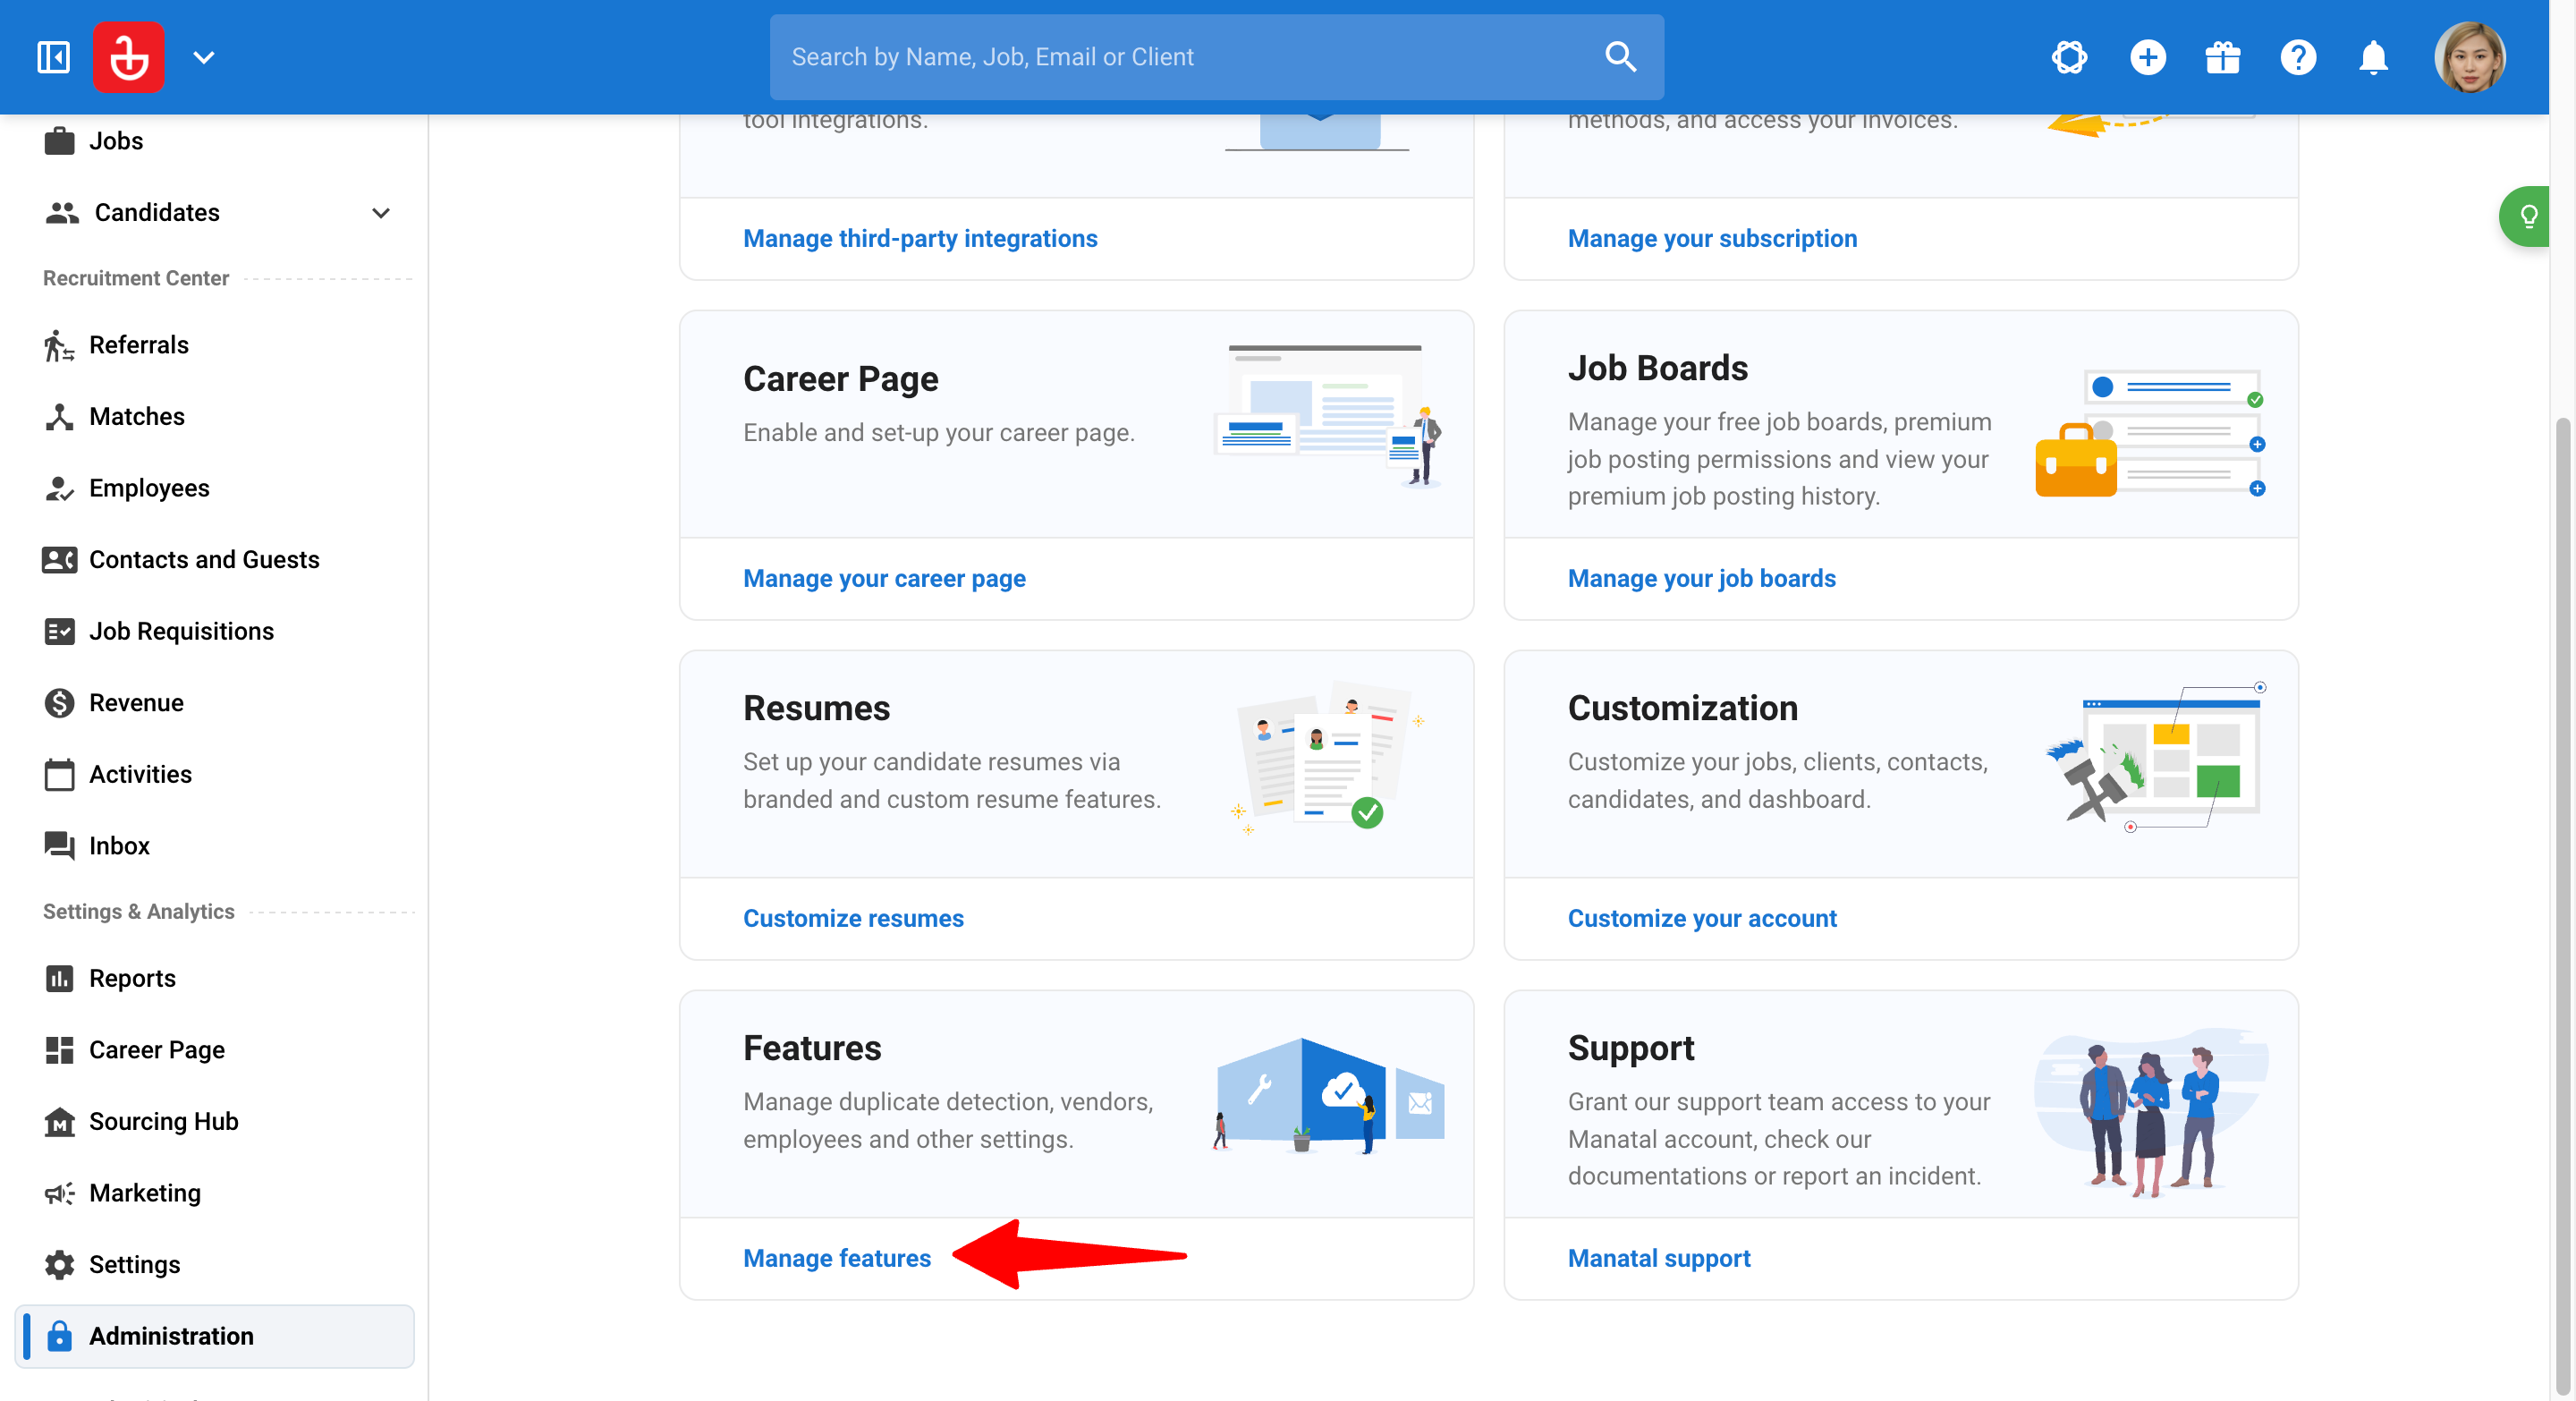Screen dimensions: 2576x1401
Task: Click the user profile avatar
Action: coord(2469,57)
